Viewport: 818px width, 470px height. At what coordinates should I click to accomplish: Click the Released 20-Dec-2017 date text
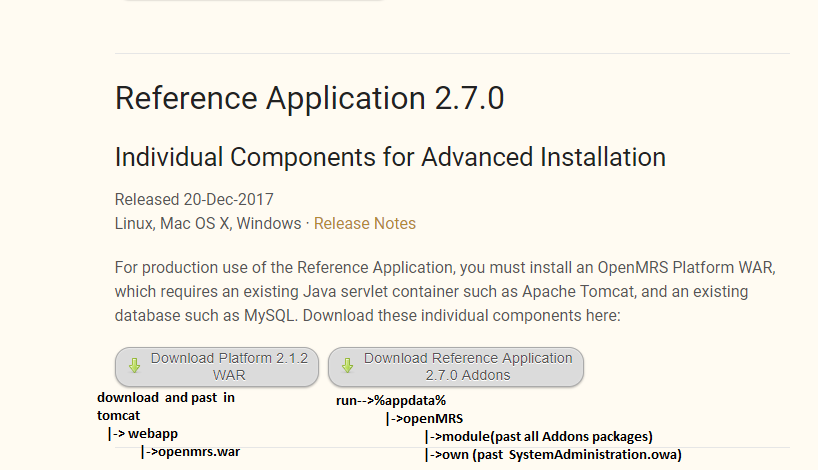(x=194, y=199)
